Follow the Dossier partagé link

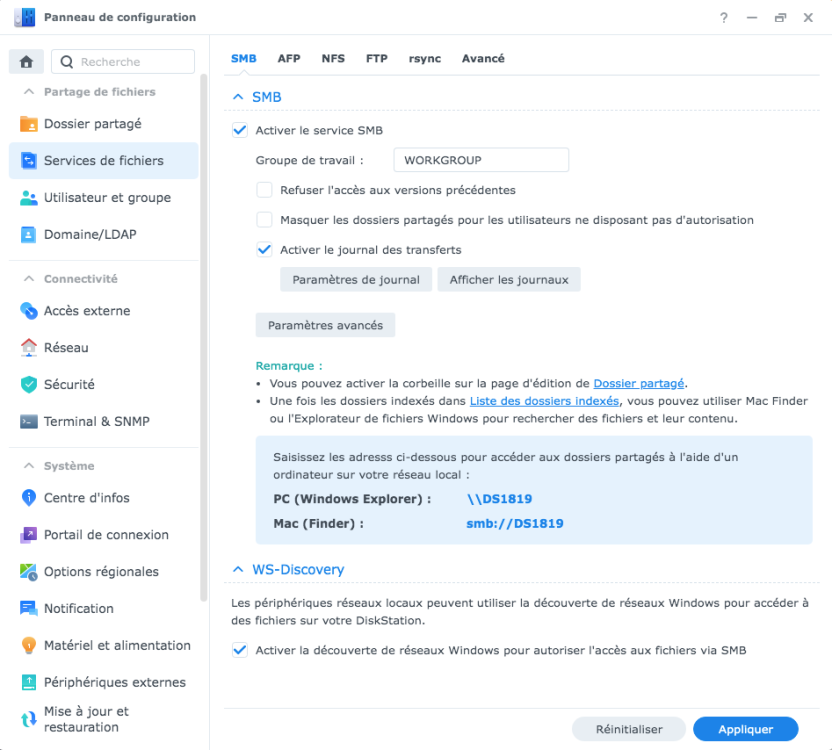coord(639,383)
